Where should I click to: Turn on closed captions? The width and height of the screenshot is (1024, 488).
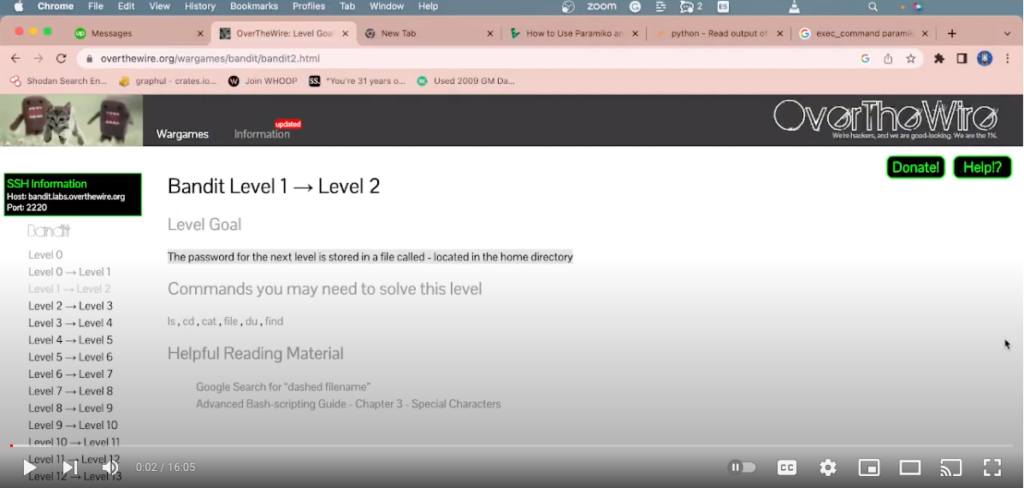click(x=787, y=467)
